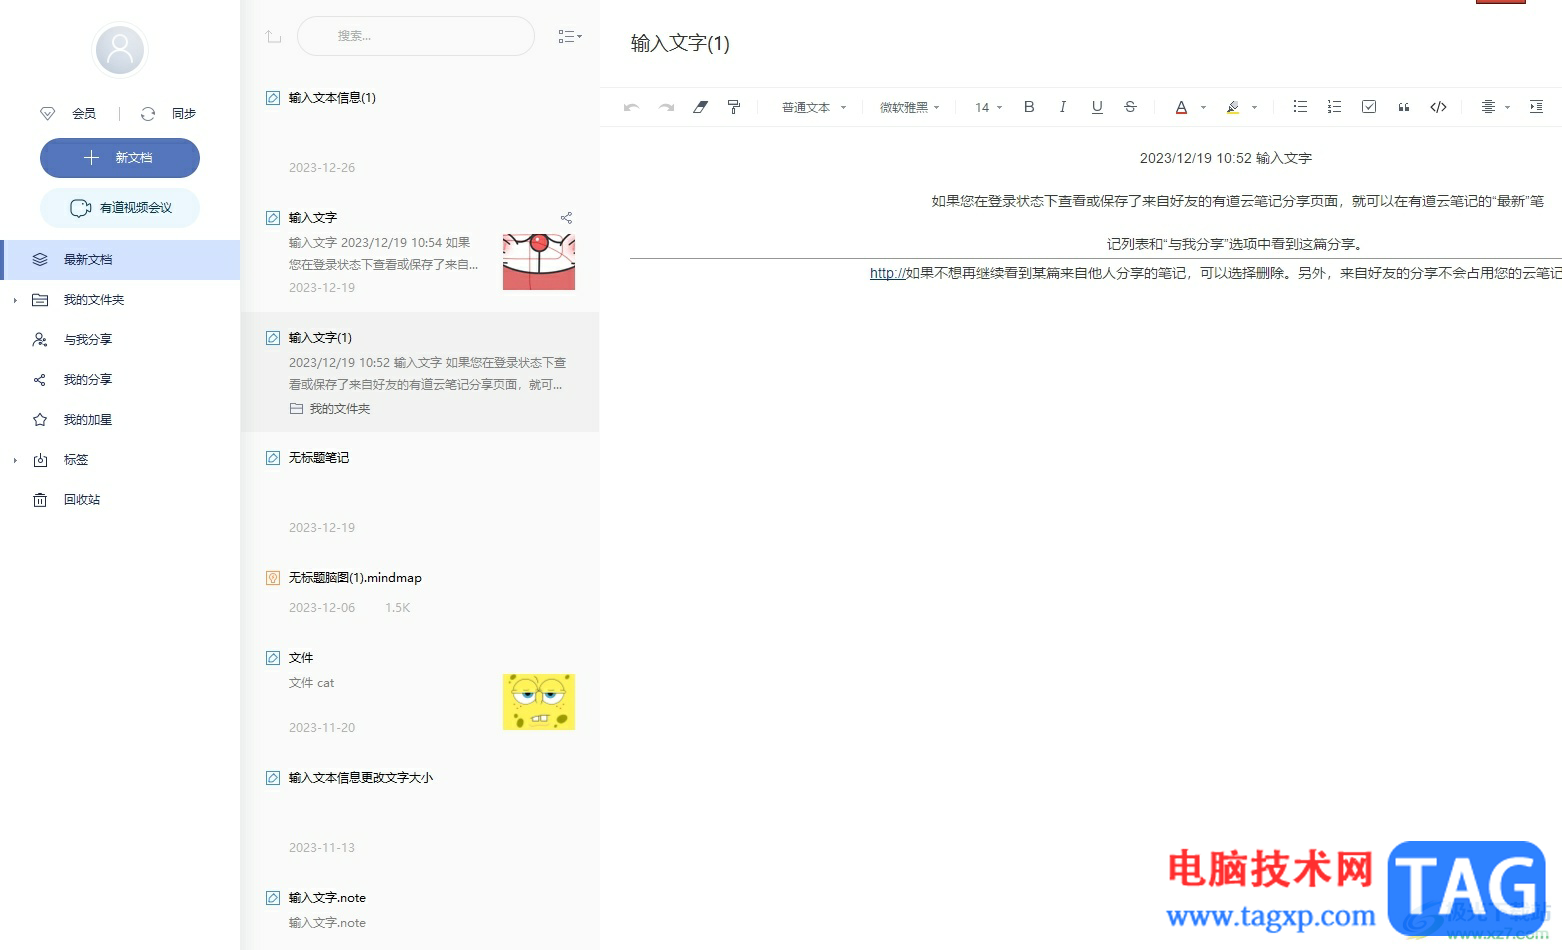
Task: Click the note icon beside 无标题笔记
Action: click(273, 457)
